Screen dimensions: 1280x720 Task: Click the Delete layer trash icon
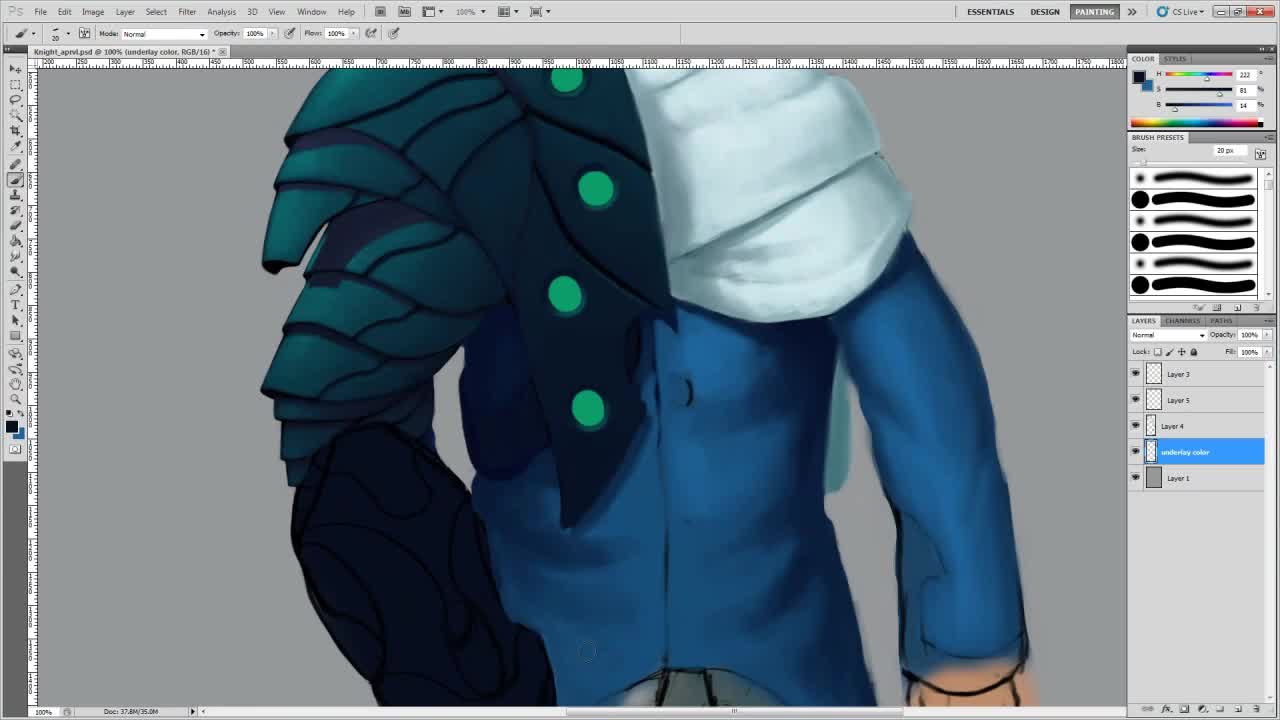tap(1256, 709)
